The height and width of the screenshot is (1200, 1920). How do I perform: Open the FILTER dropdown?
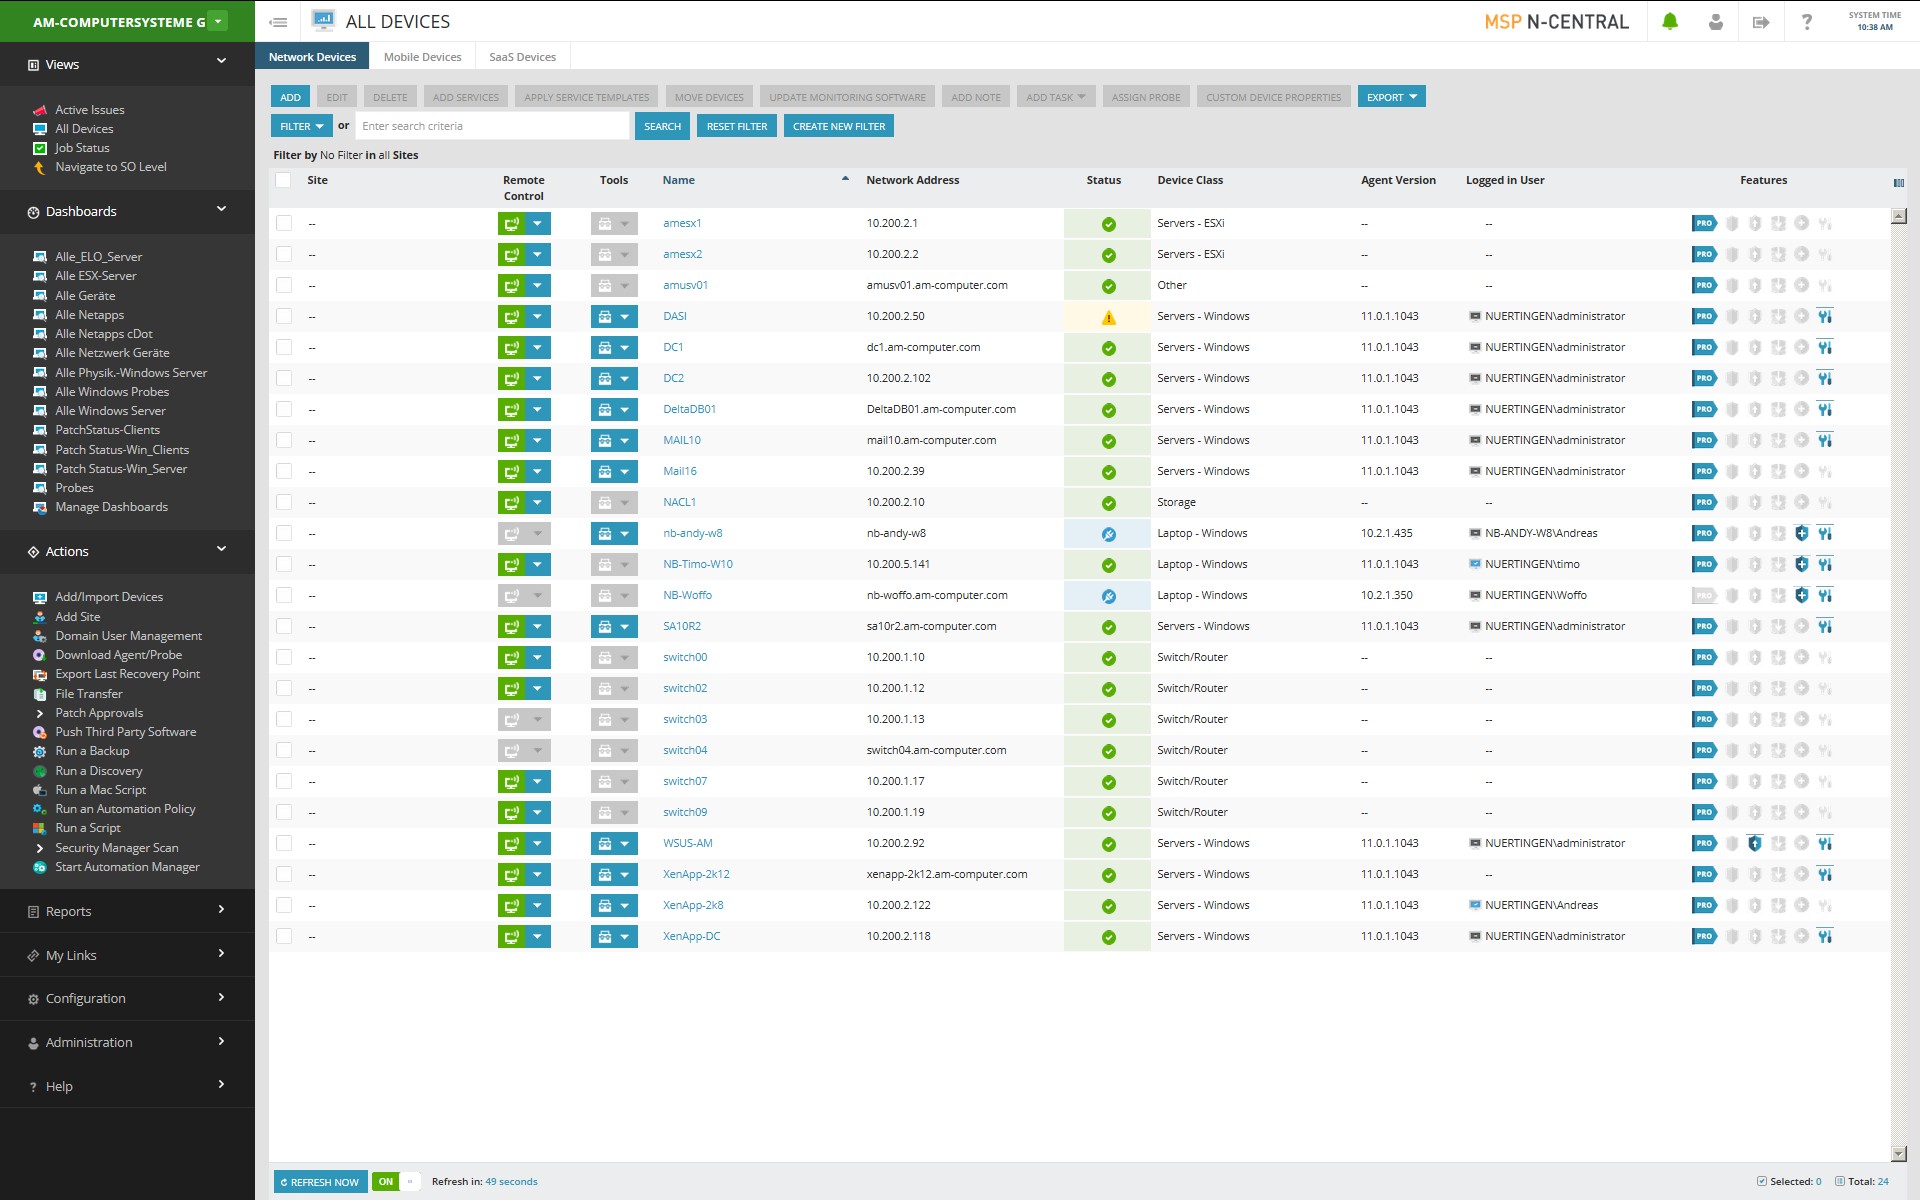tap(301, 126)
